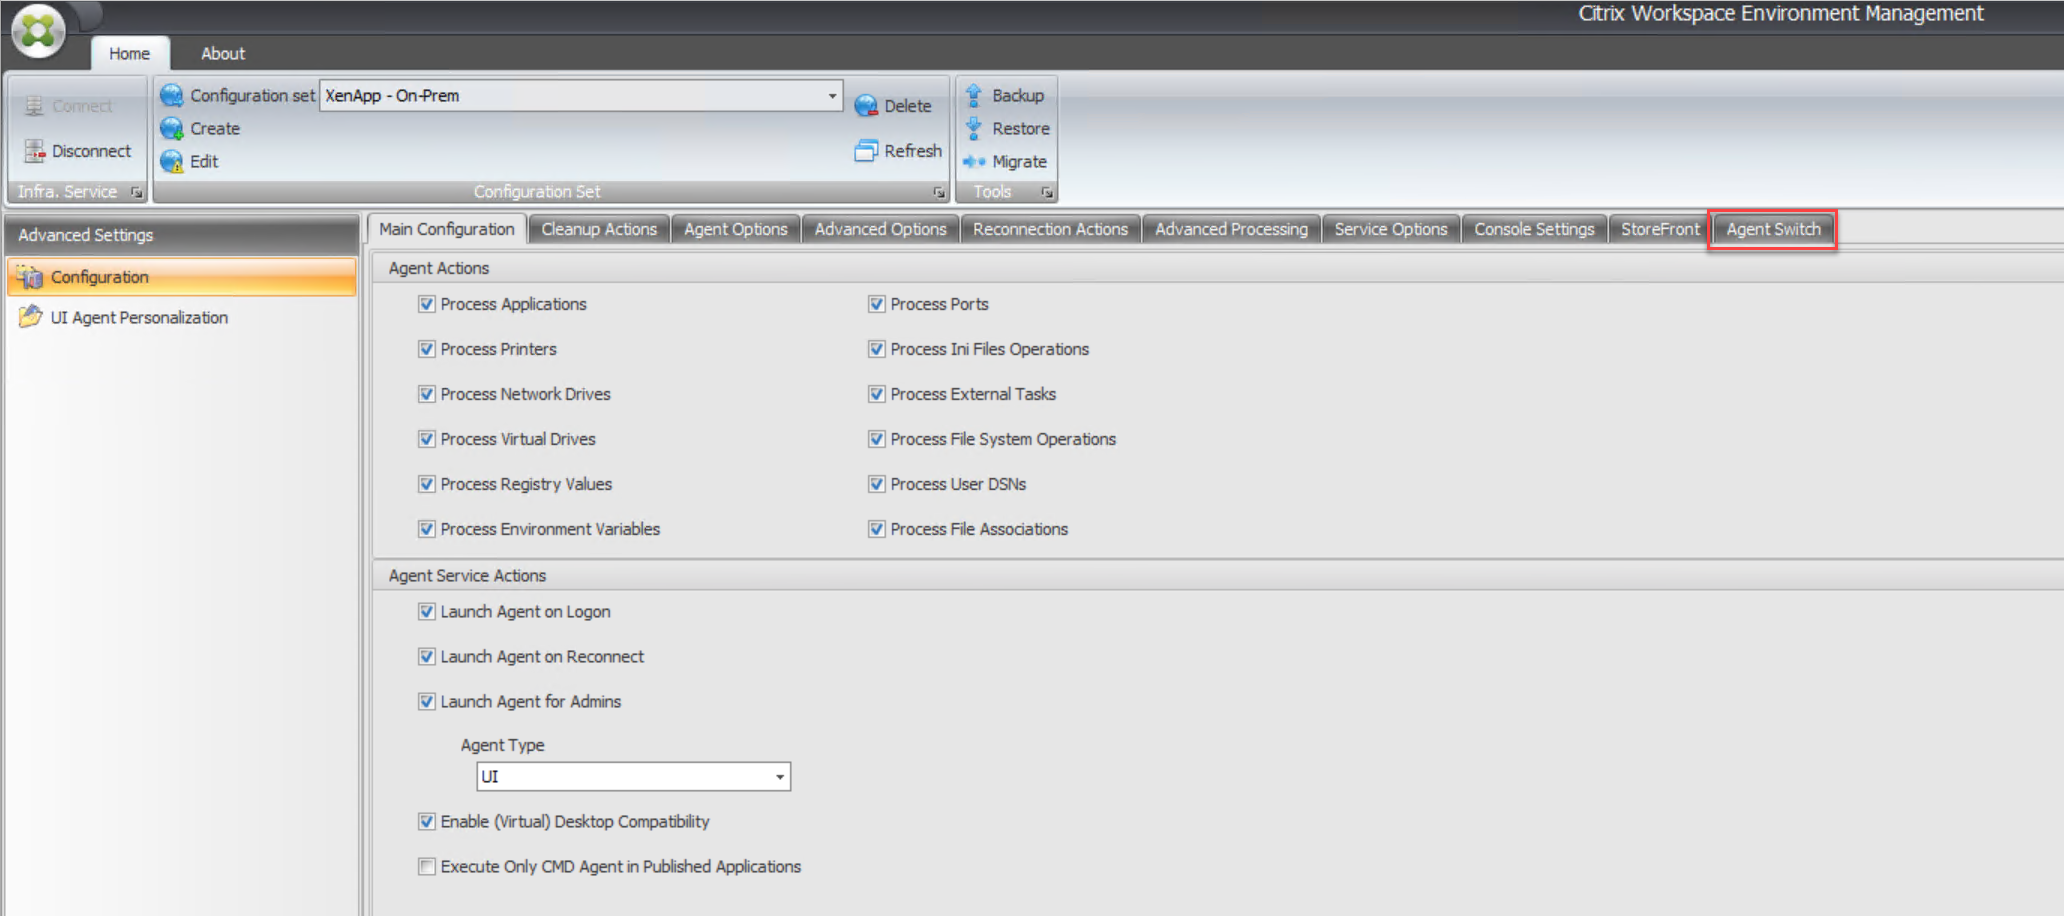Uncheck Process File System Operations

click(877, 439)
